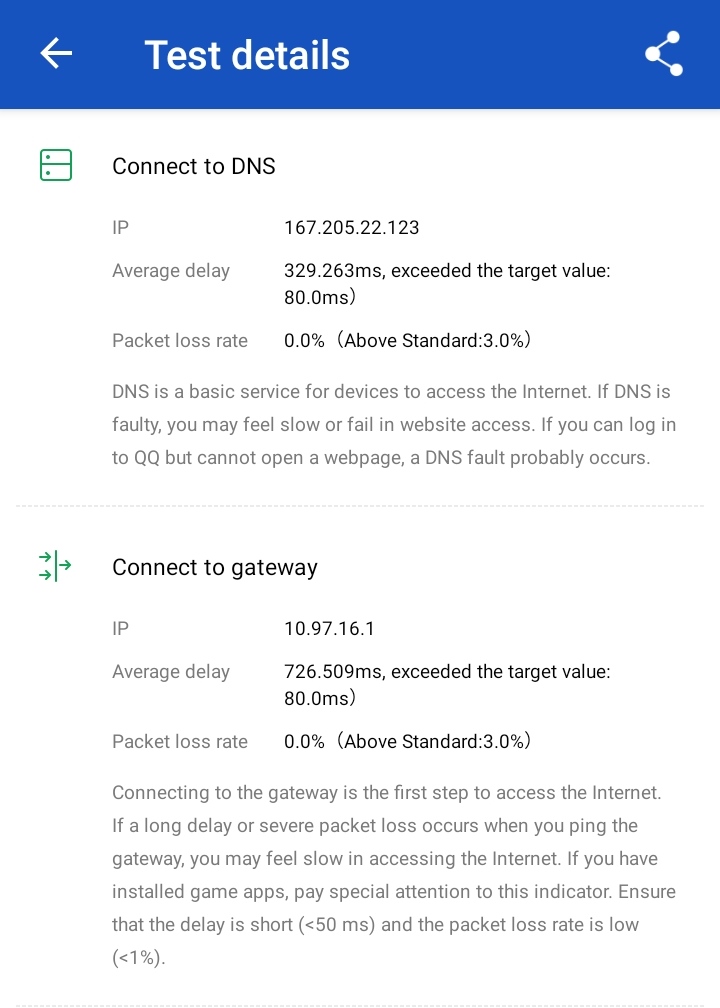Image resolution: width=720 pixels, height=1008 pixels.
Task: Select the Connect to gateway heading
Action: [215, 568]
